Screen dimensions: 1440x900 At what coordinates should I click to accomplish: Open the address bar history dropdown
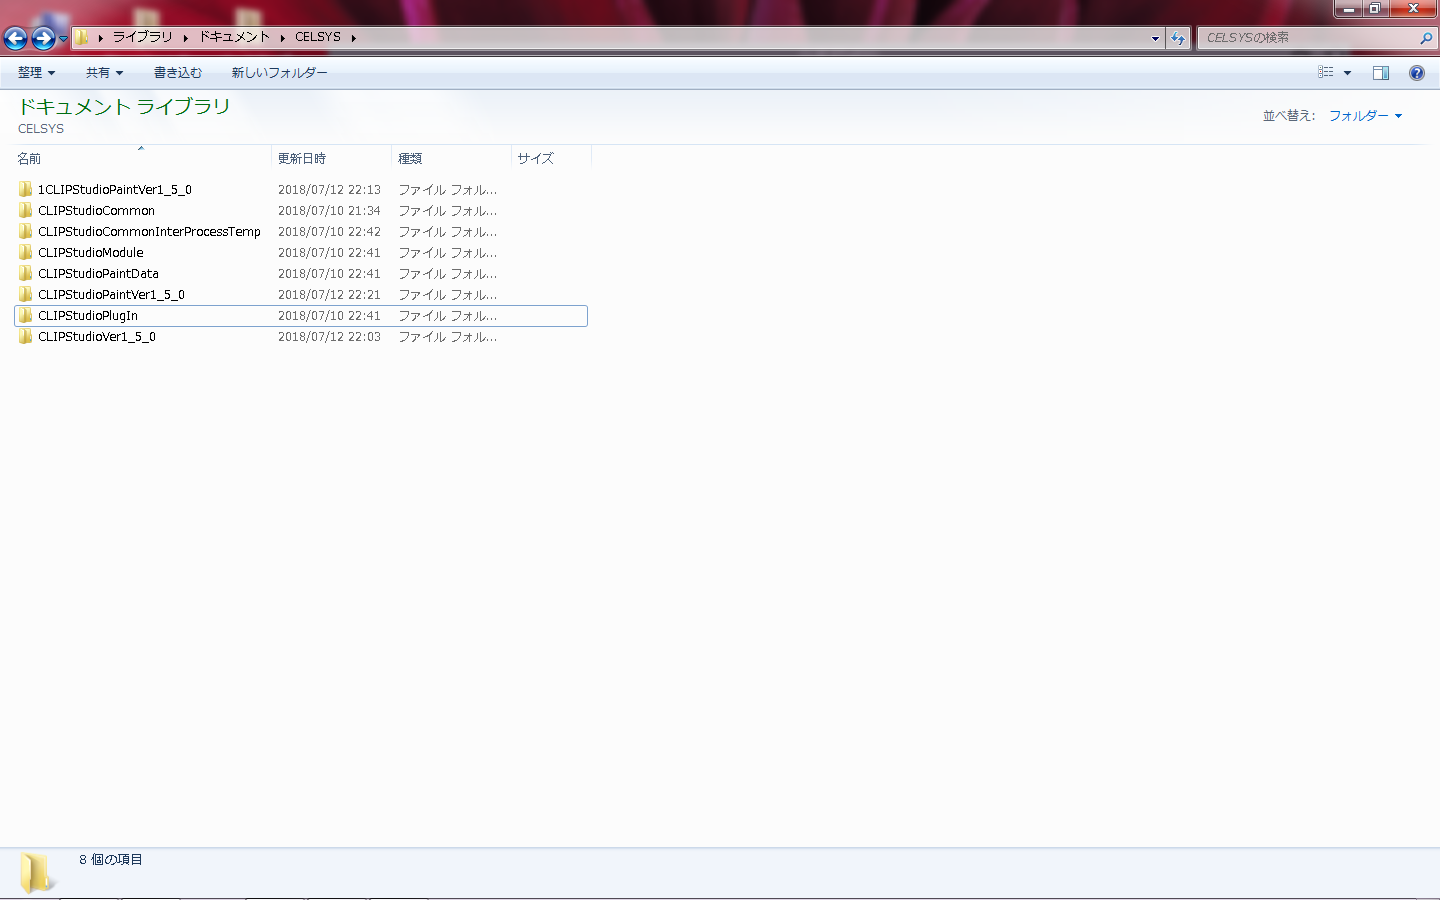coord(1155,38)
